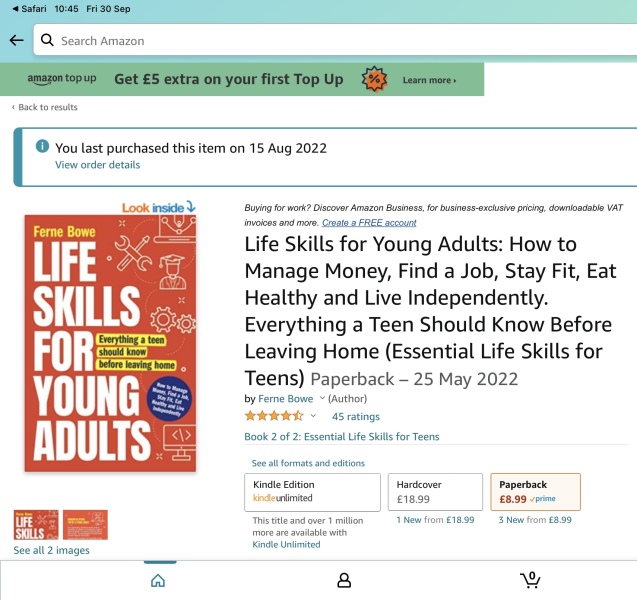Tap the search magnifier icon

47,41
